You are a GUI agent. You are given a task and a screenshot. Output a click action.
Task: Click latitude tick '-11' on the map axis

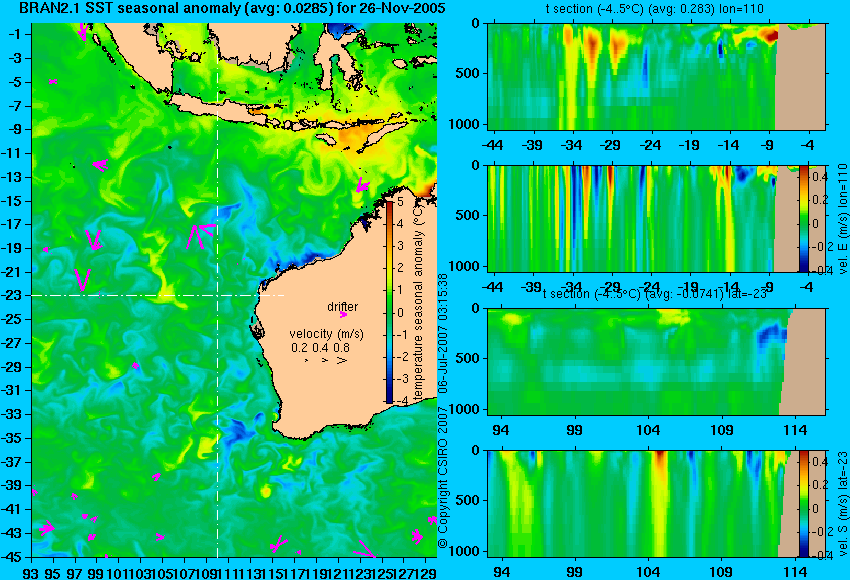tap(14, 153)
